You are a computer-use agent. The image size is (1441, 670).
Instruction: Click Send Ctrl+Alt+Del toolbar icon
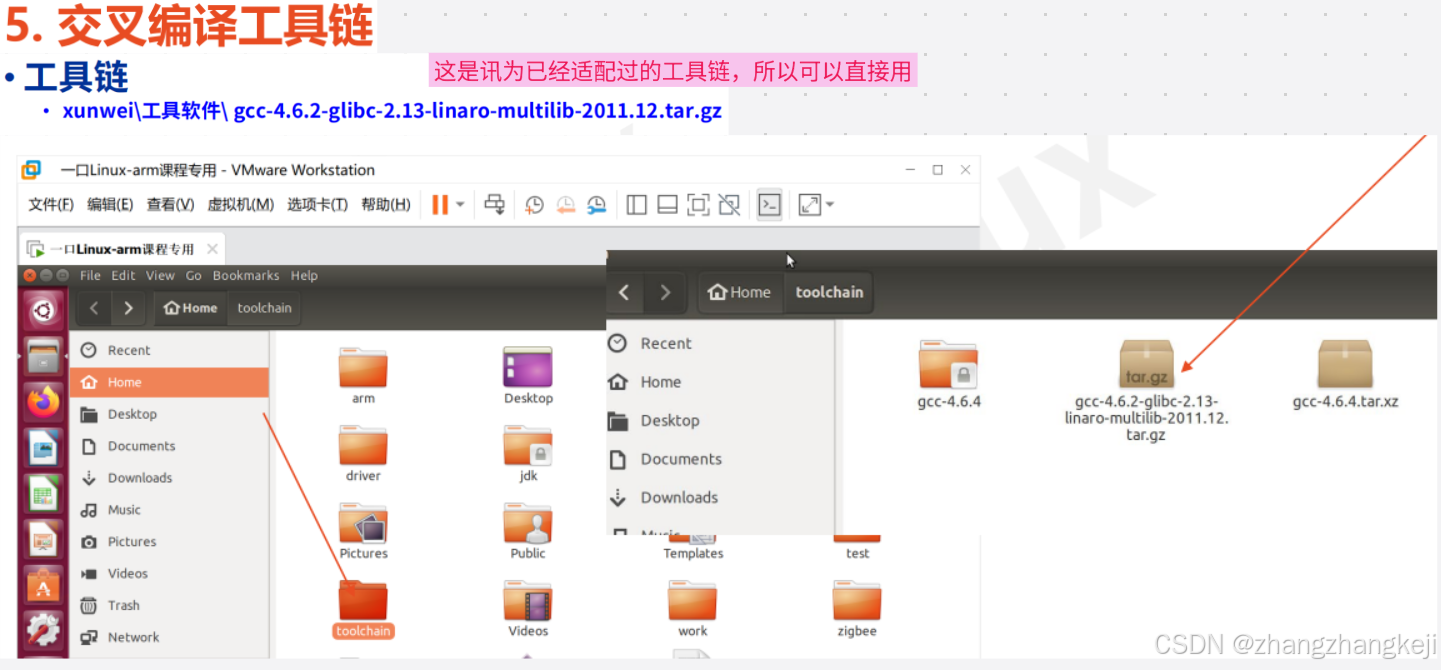pyautogui.click(x=494, y=205)
